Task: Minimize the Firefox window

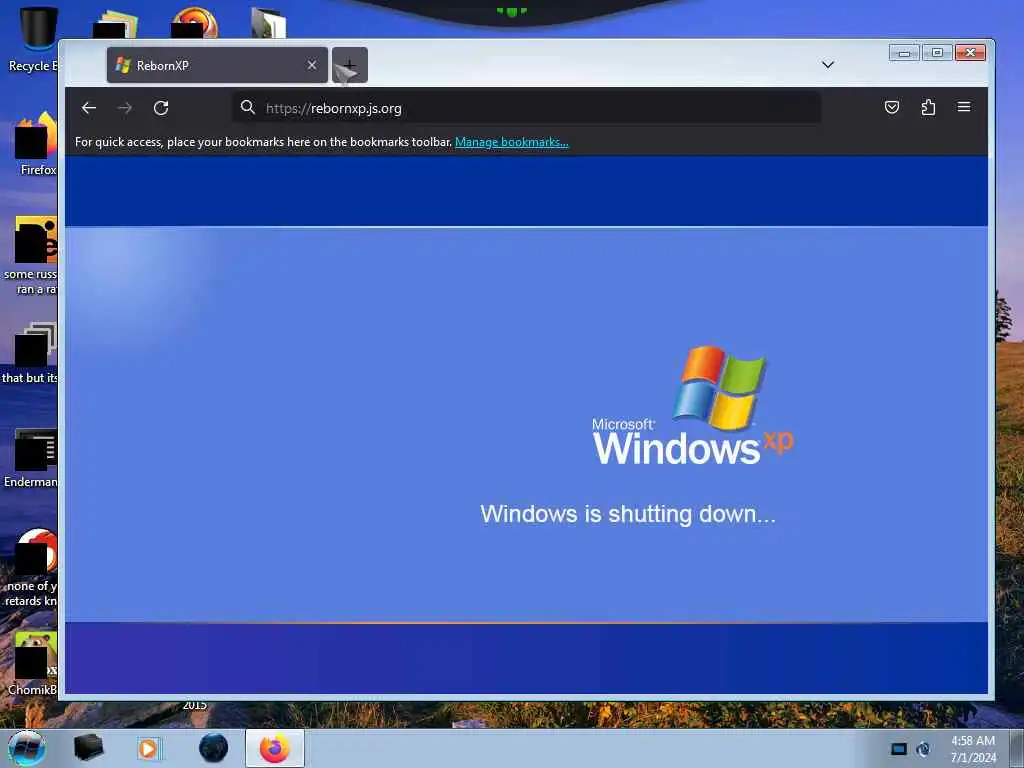Action: (904, 53)
